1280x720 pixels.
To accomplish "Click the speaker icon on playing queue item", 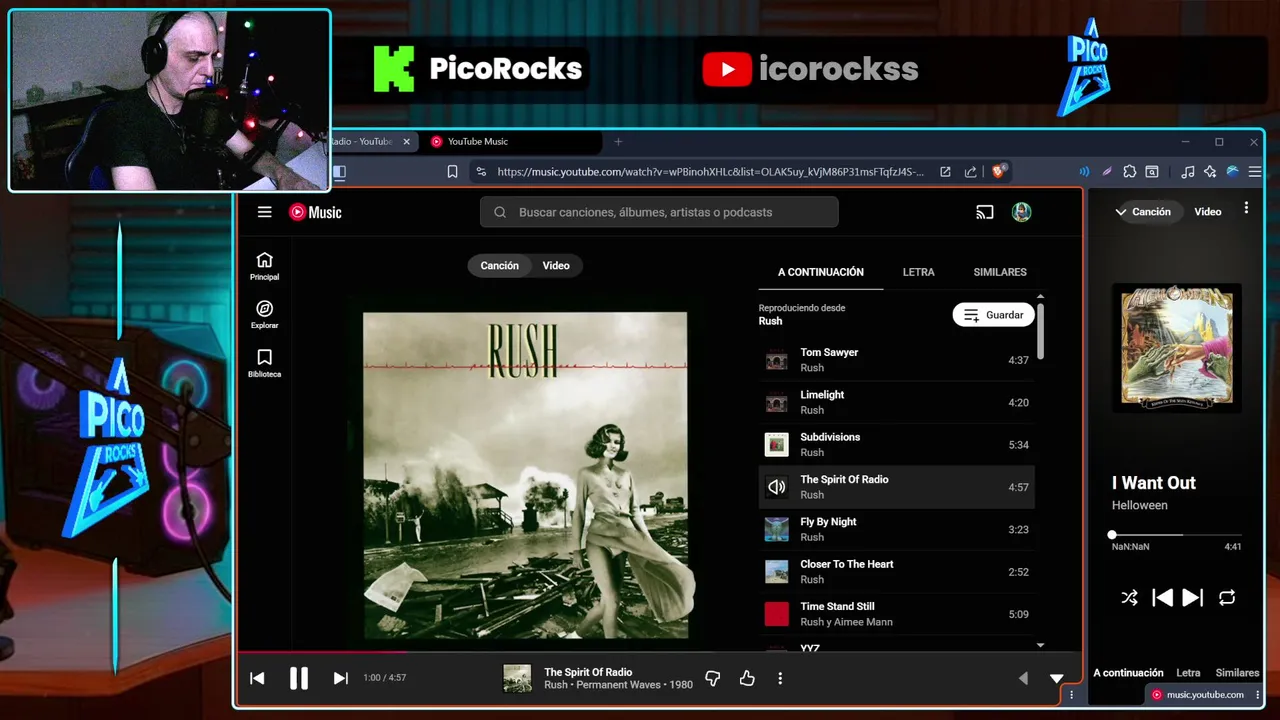I will point(776,487).
